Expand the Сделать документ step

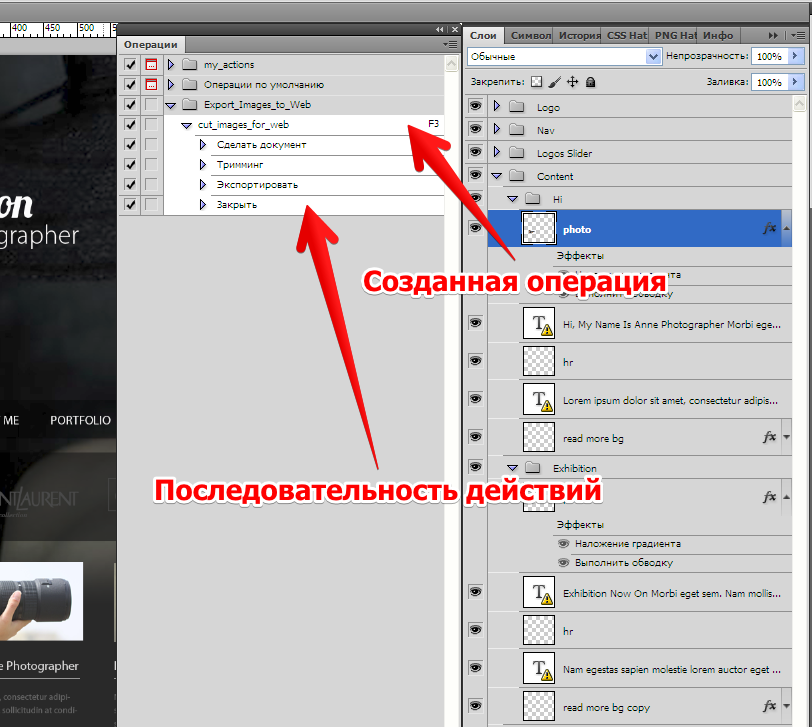203,144
